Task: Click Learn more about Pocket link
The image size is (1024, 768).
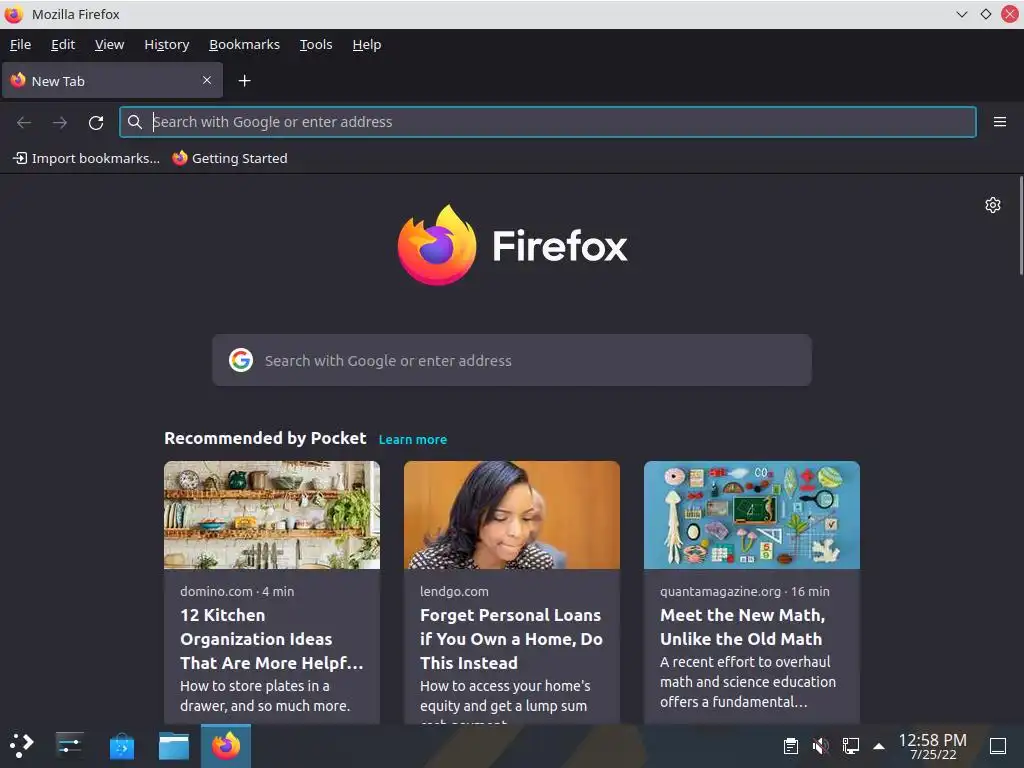Action: coord(413,440)
